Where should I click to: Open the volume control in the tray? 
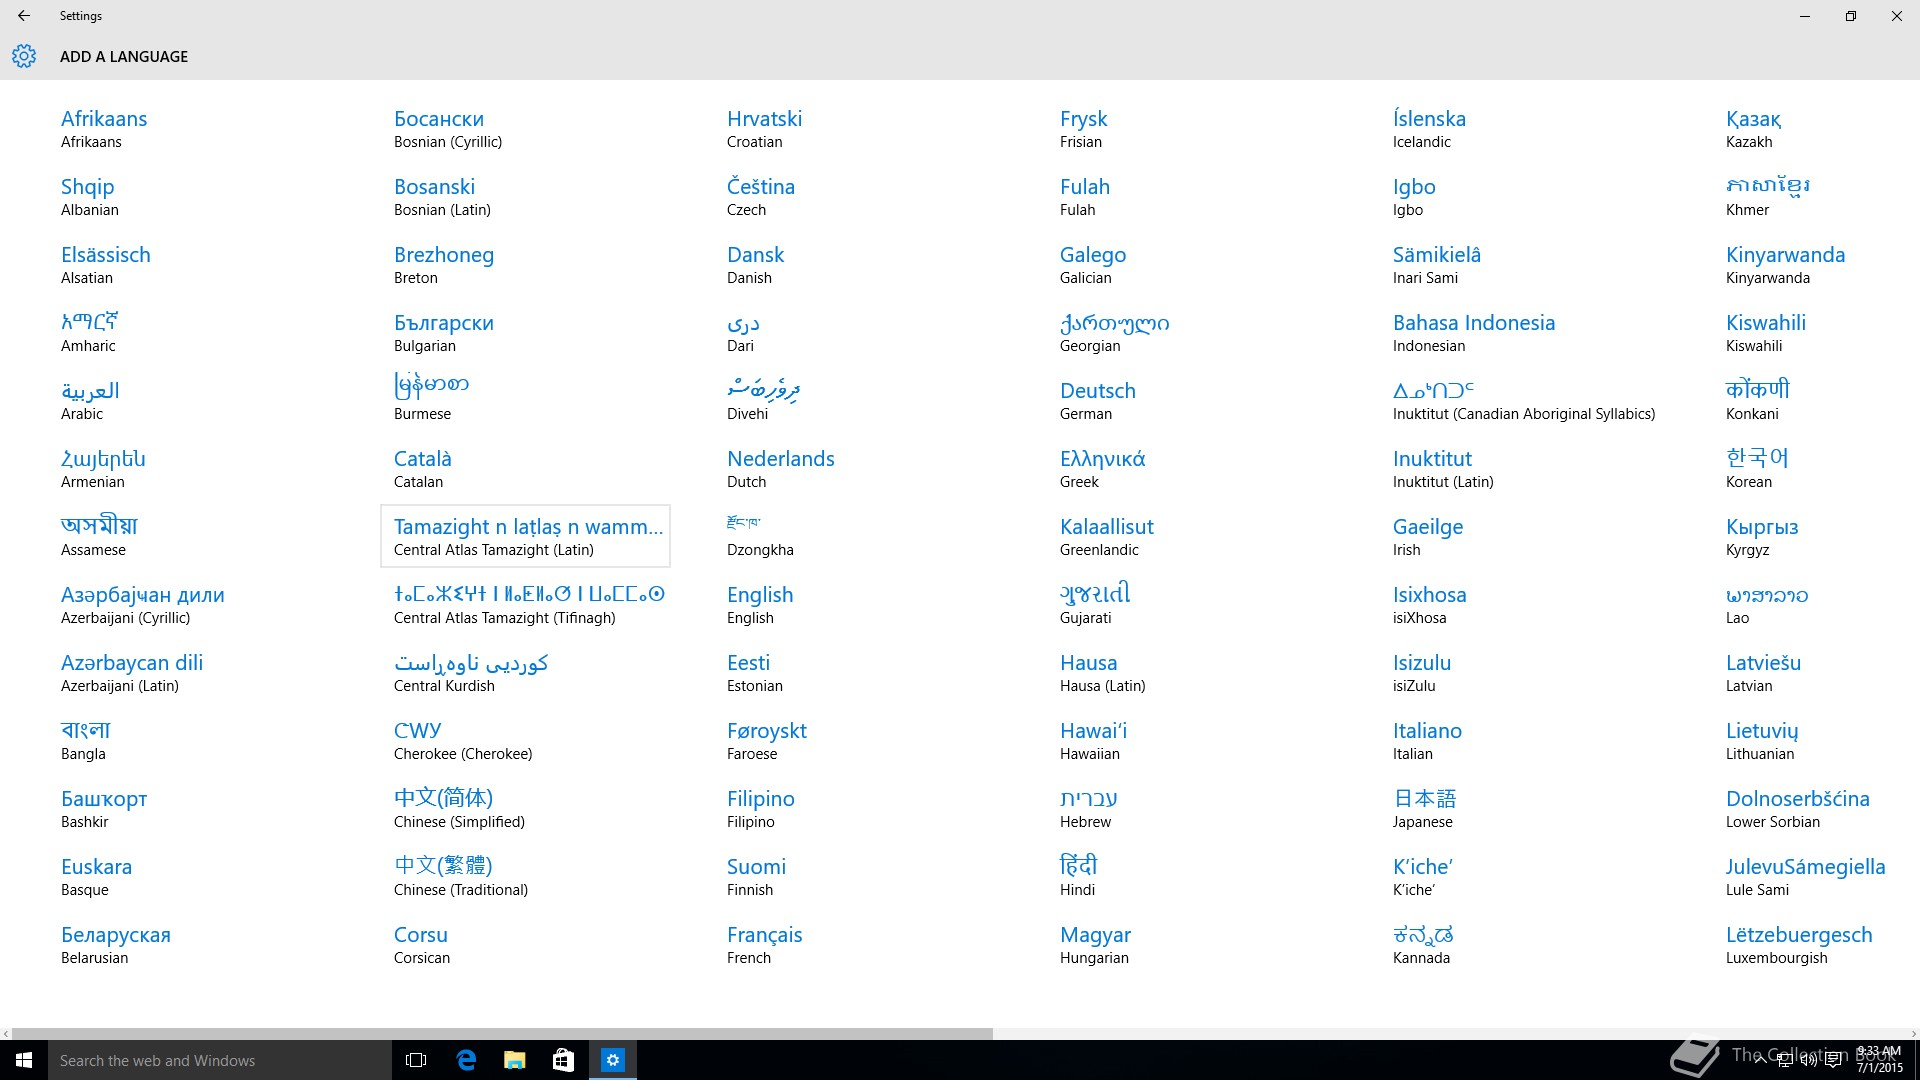coord(1808,1060)
